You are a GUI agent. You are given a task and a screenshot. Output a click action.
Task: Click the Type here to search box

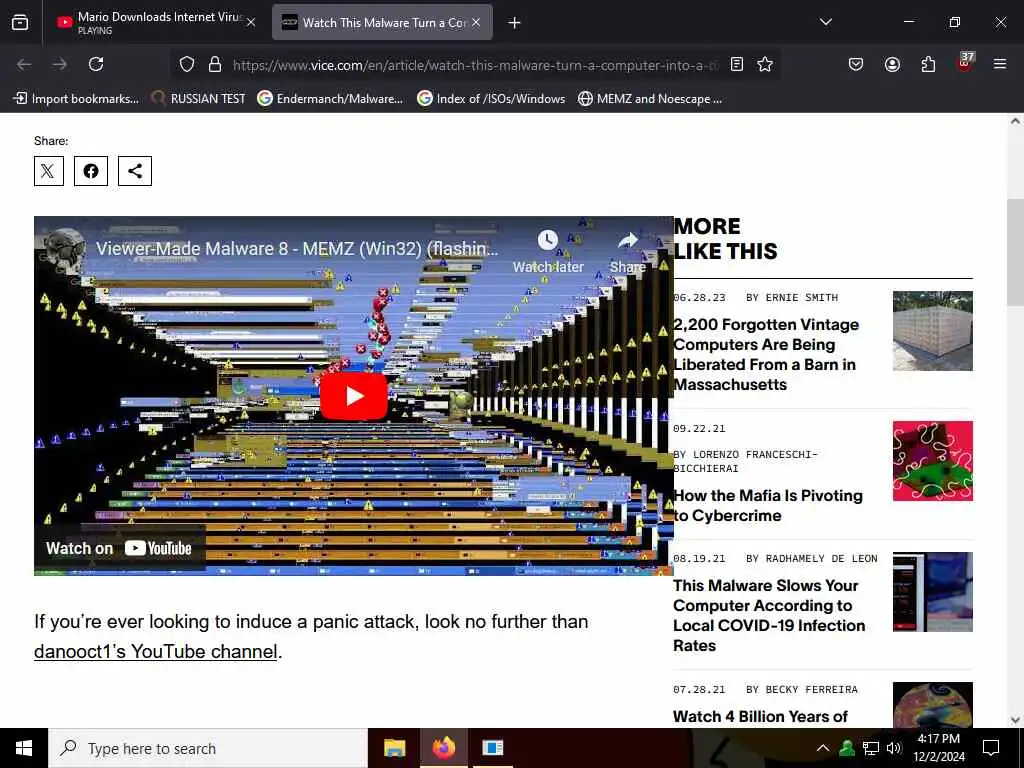click(208, 748)
